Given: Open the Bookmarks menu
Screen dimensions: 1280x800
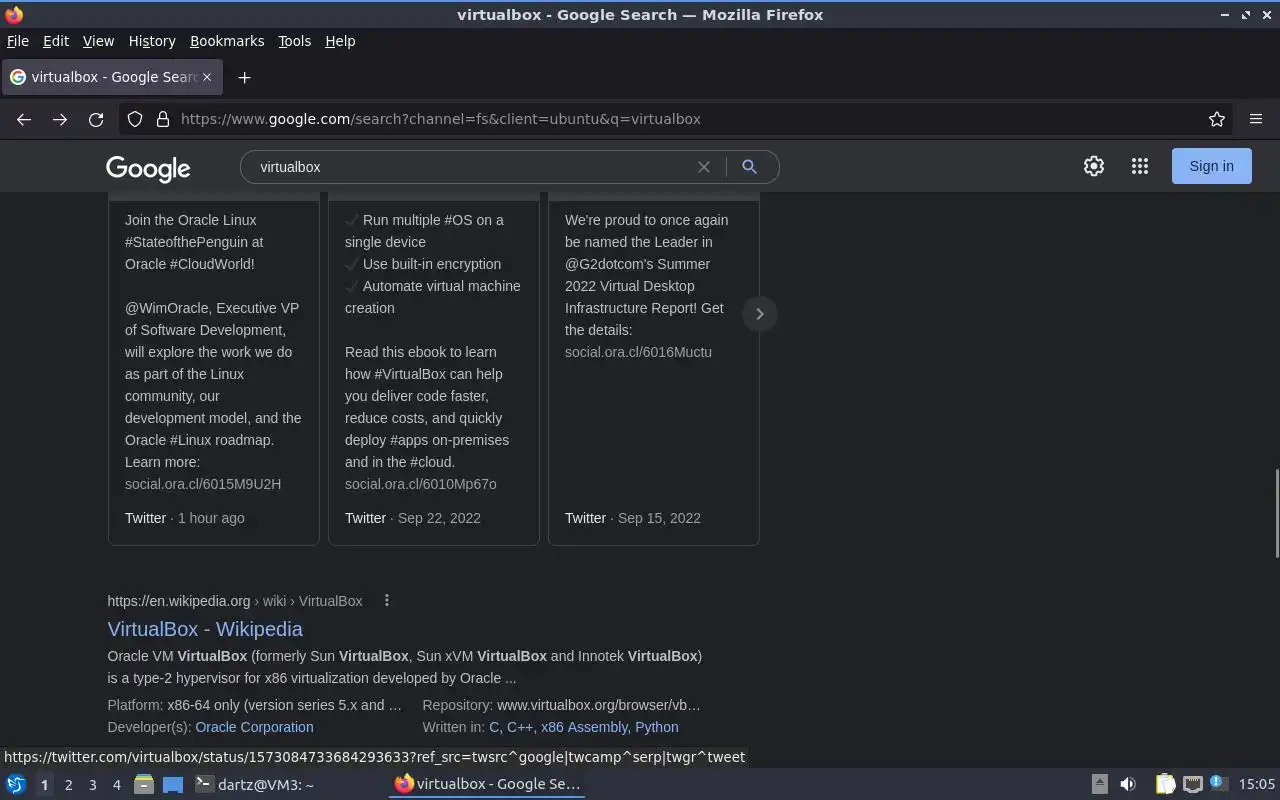Looking at the screenshot, I should (x=227, y=41).
